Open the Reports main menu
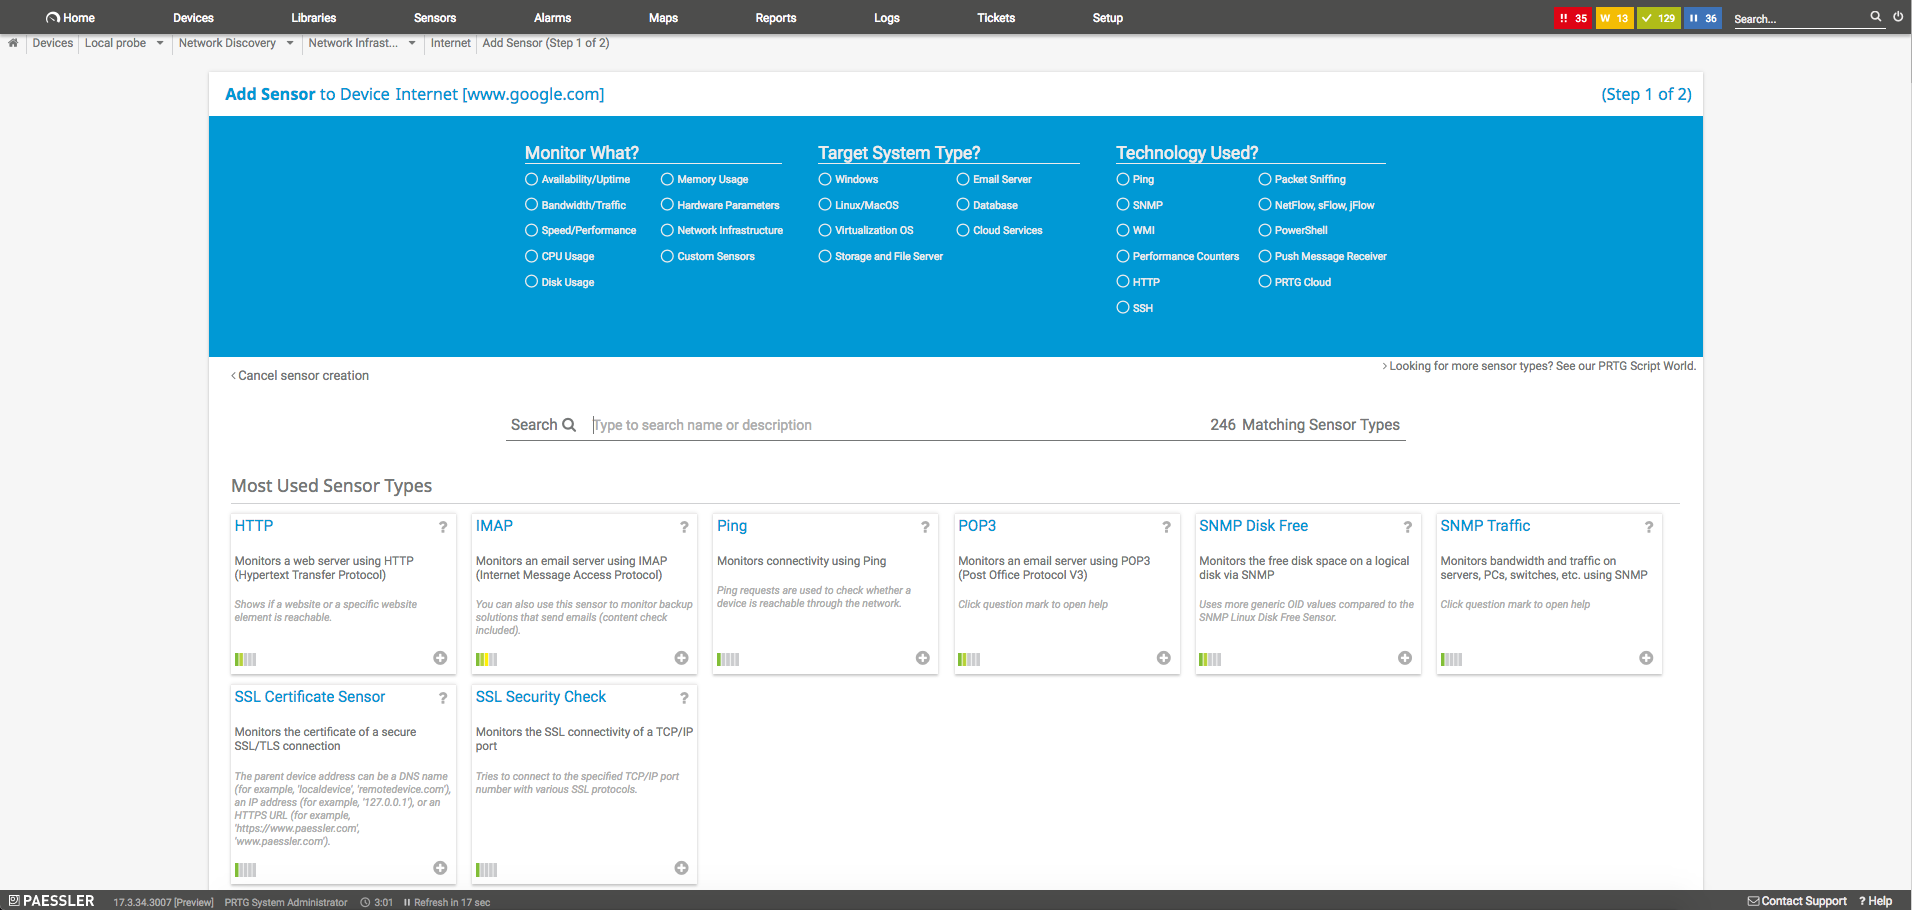This screenshot has width=1912, height=910. coord(776,18)
